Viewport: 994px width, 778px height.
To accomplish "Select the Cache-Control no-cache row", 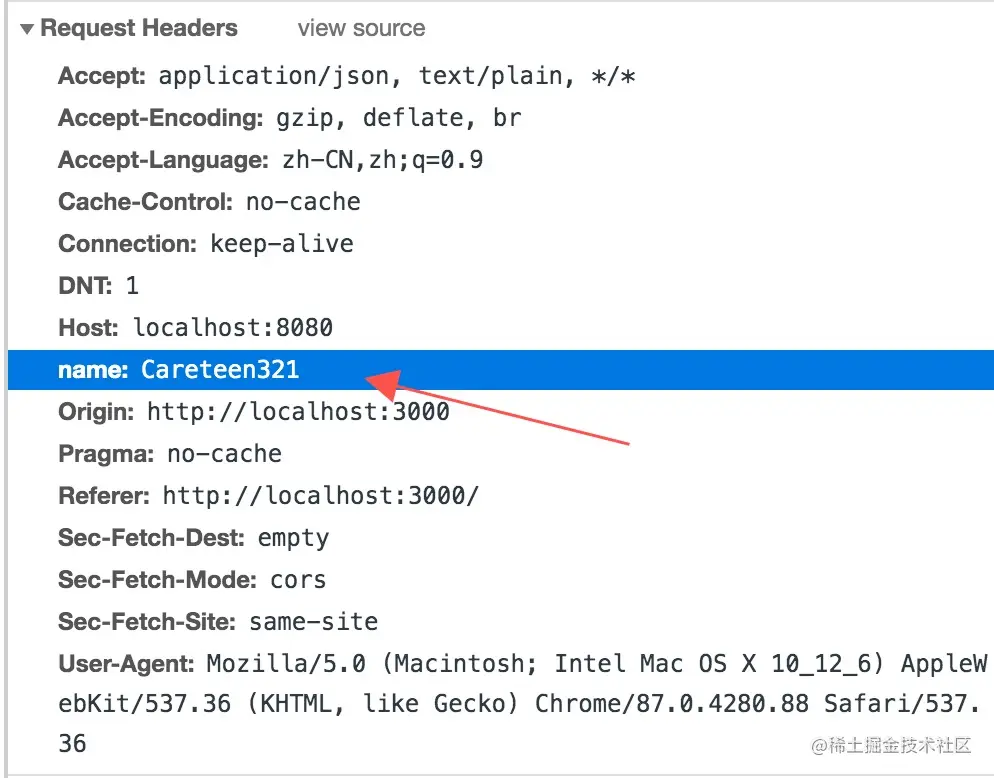I will coord(209,202).
